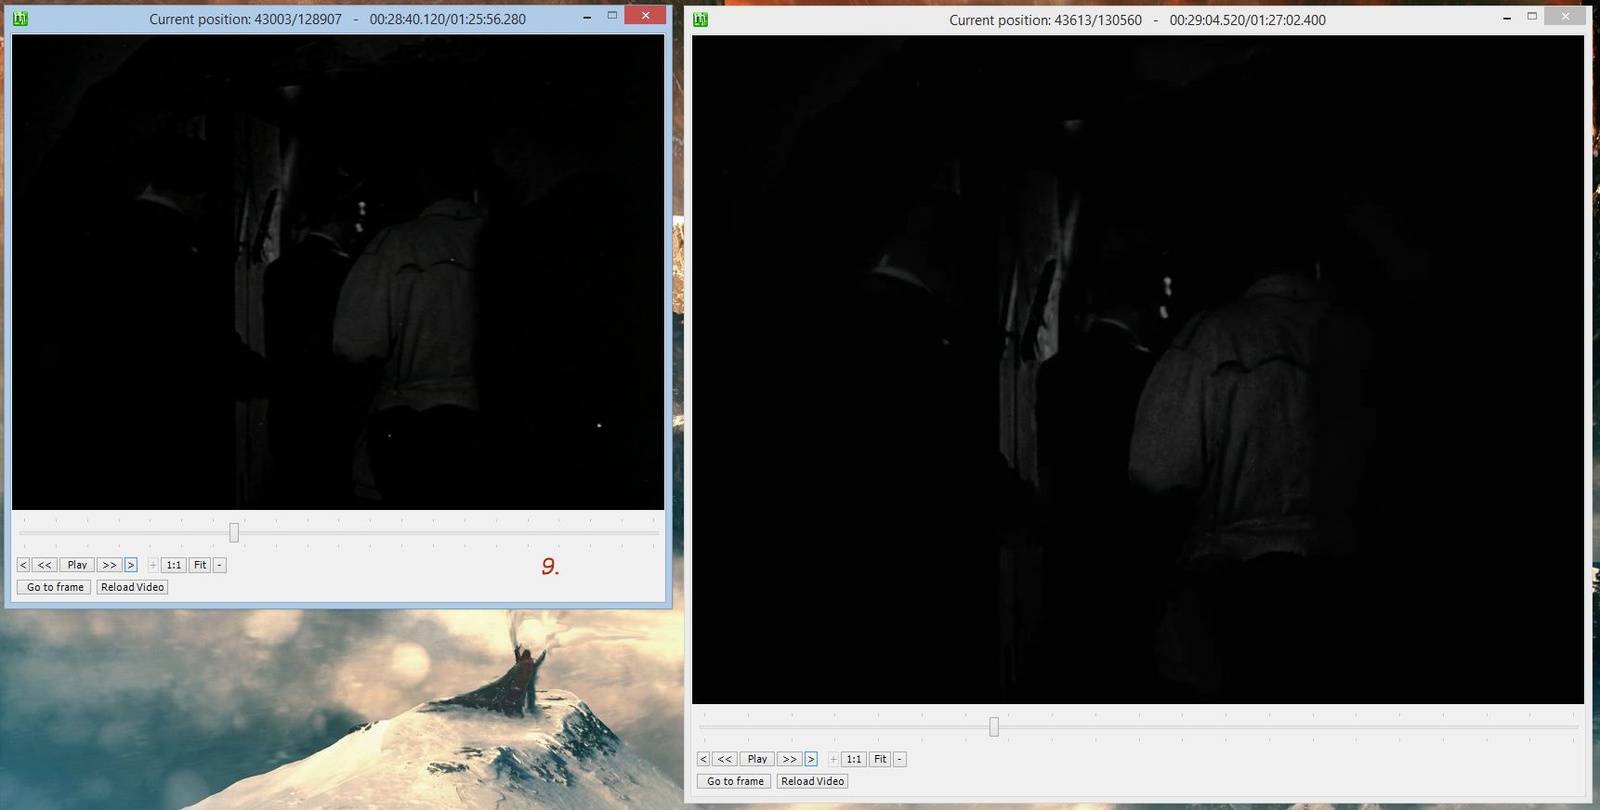Viewport: 1600px width, 810px height.
Task: Play the video in the left window
Action: coord(77,565)
